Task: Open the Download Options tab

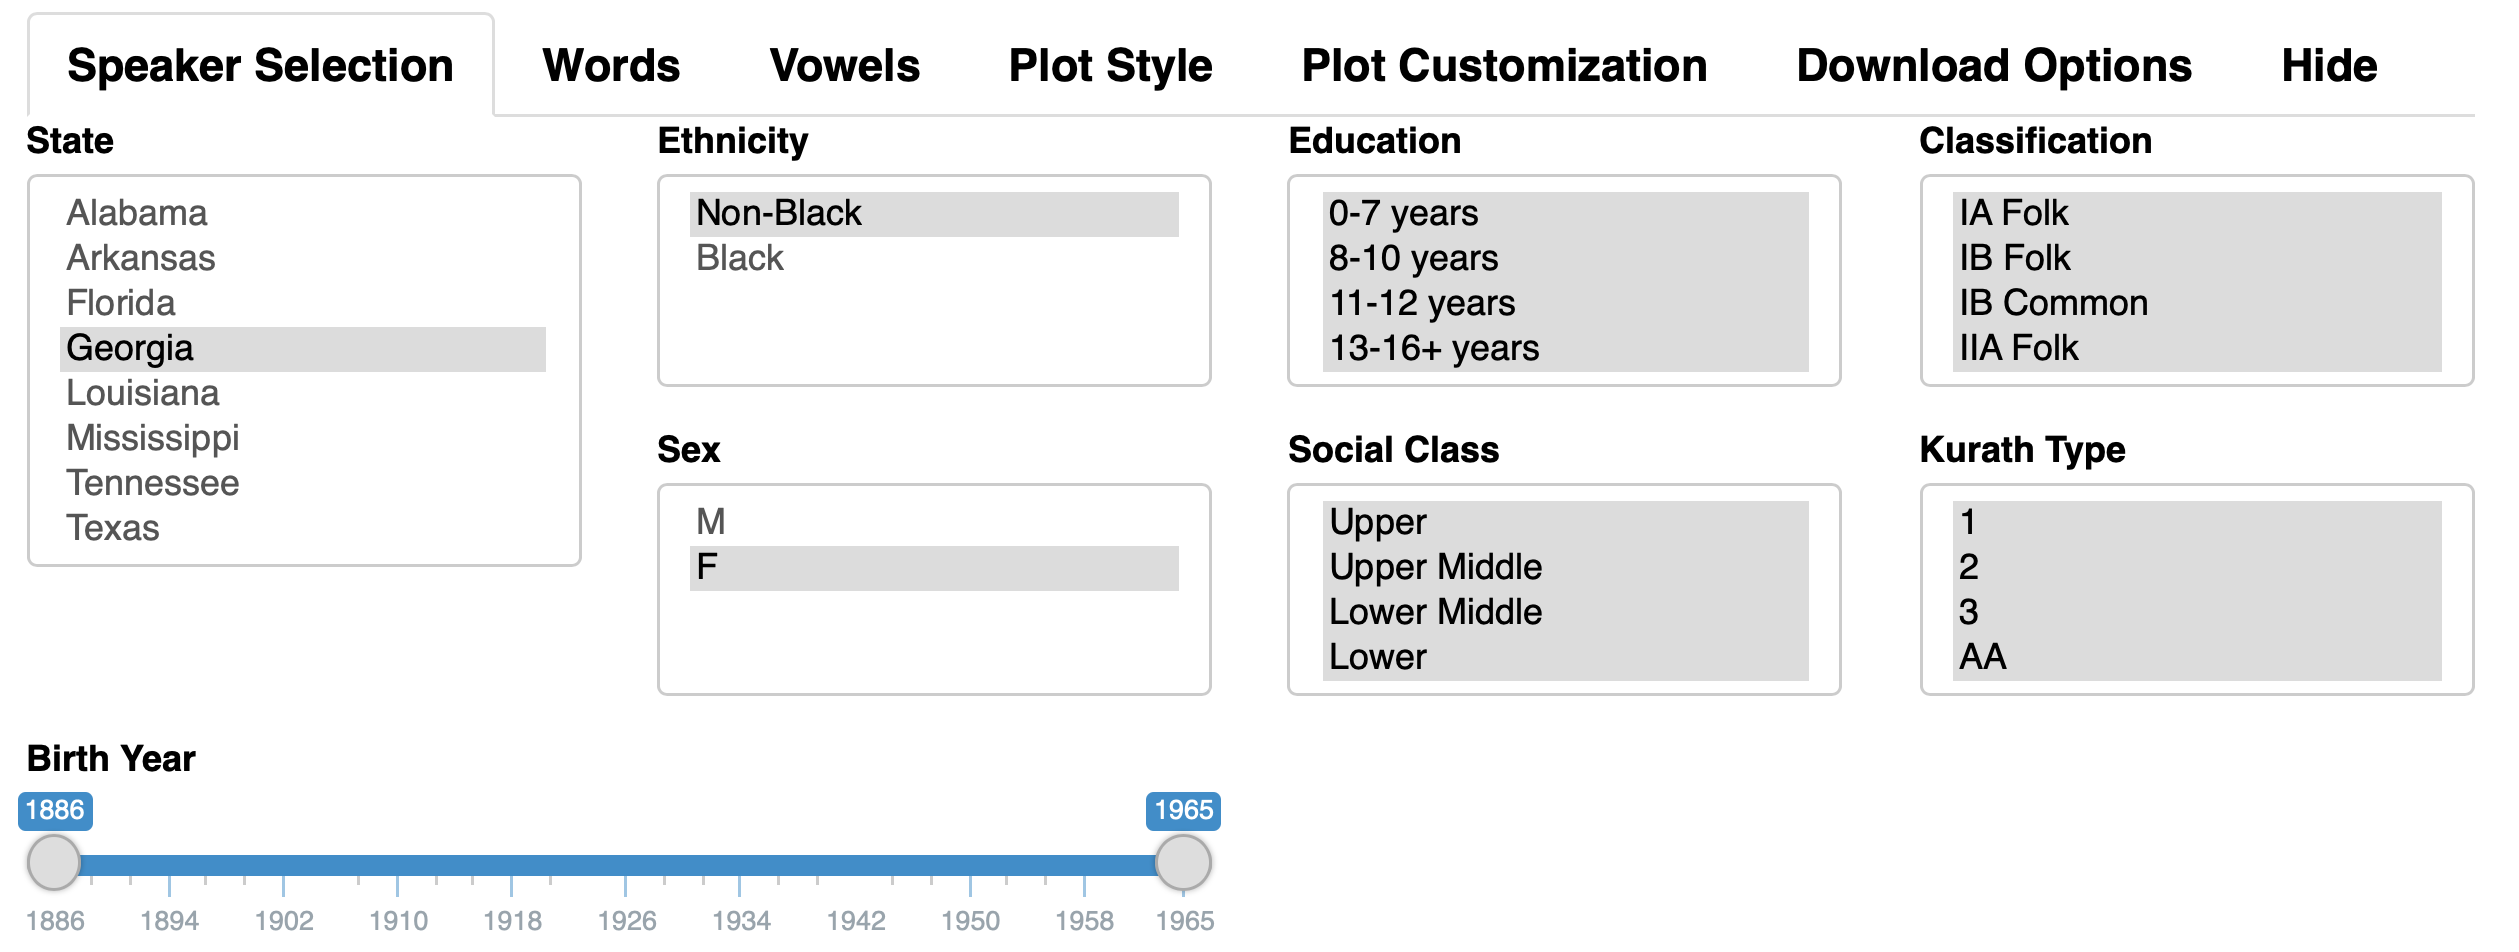Action: pyautogui.click(x=1994, y=66)
